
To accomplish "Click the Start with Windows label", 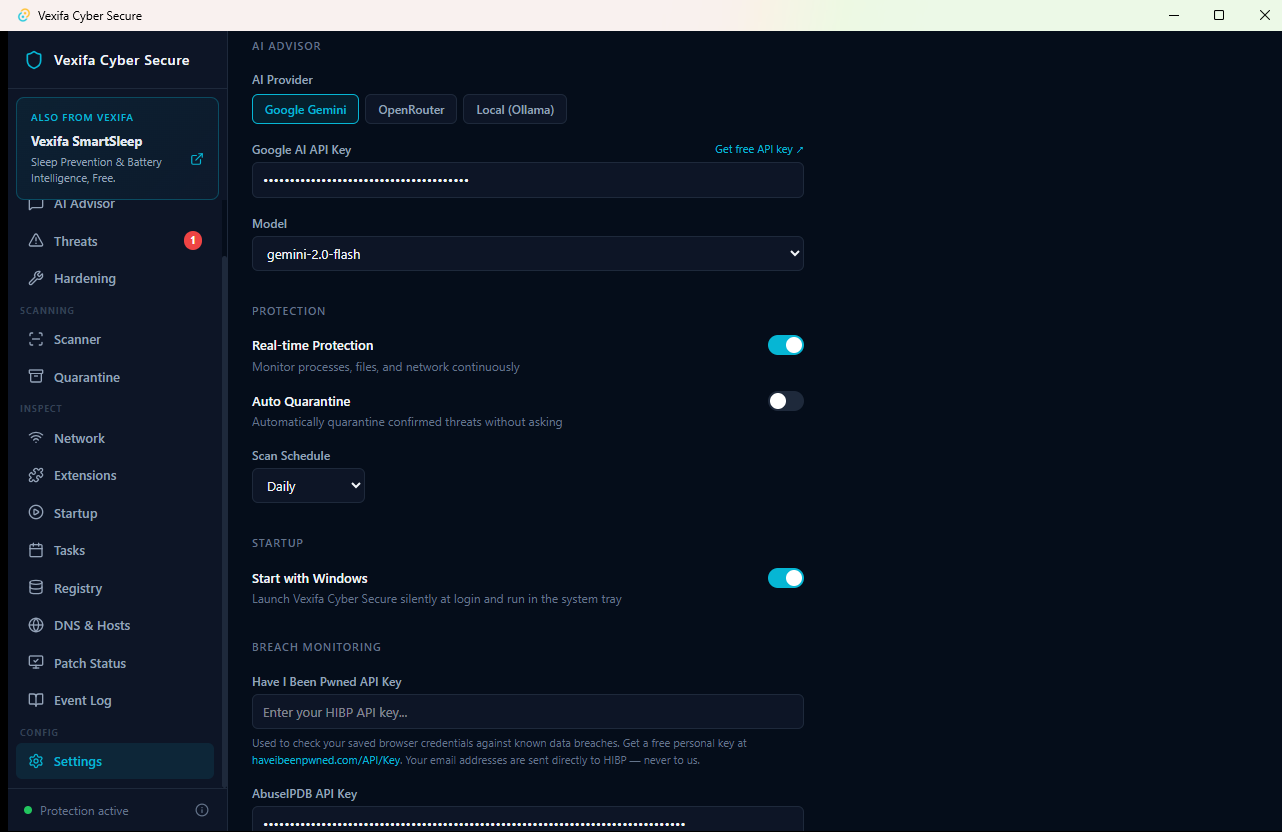I will pyautogui.click(x=310, y=578).
